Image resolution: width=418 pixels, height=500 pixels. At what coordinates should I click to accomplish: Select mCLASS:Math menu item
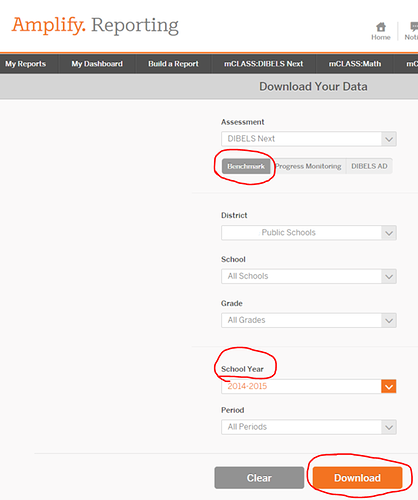(355, 64)
